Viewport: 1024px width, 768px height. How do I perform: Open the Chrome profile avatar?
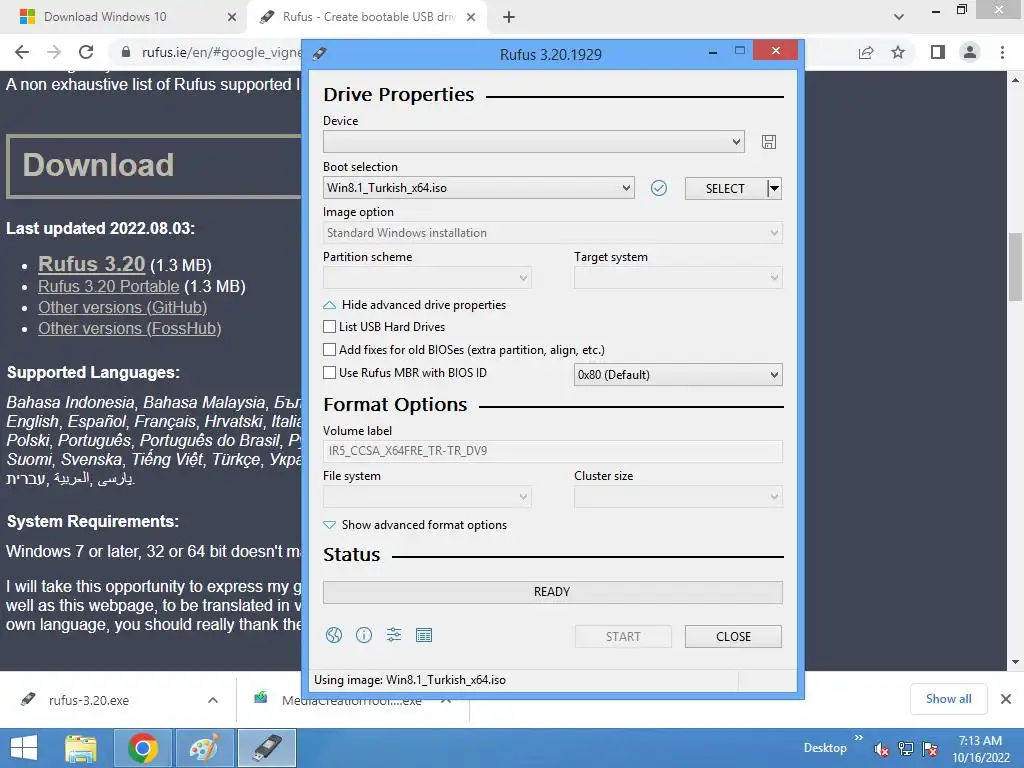(x=970, y=52)
